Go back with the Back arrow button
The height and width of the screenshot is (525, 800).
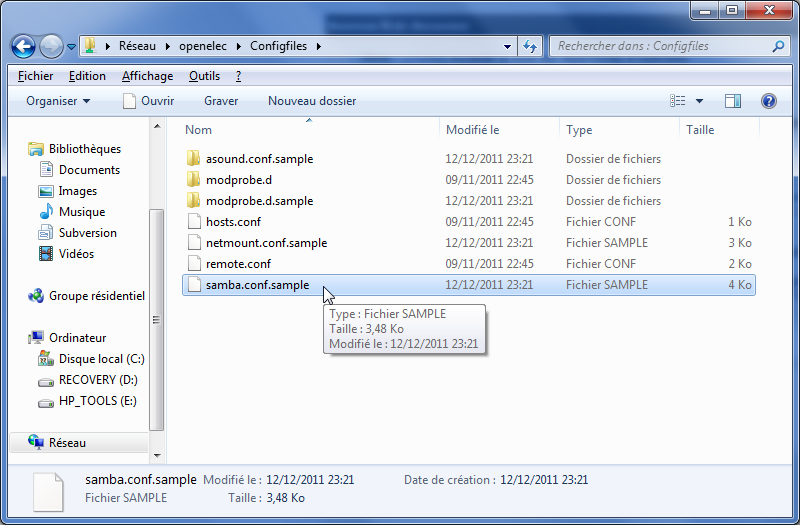pyautogui.click(x=23, y=46)
